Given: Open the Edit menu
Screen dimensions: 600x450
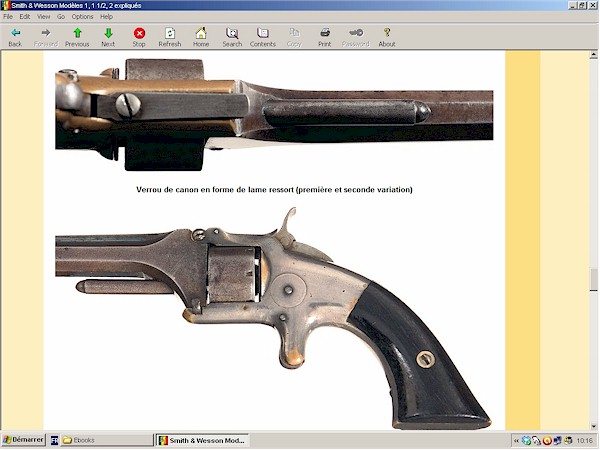Looking at the screenshot, I should [x=25, y=16].
